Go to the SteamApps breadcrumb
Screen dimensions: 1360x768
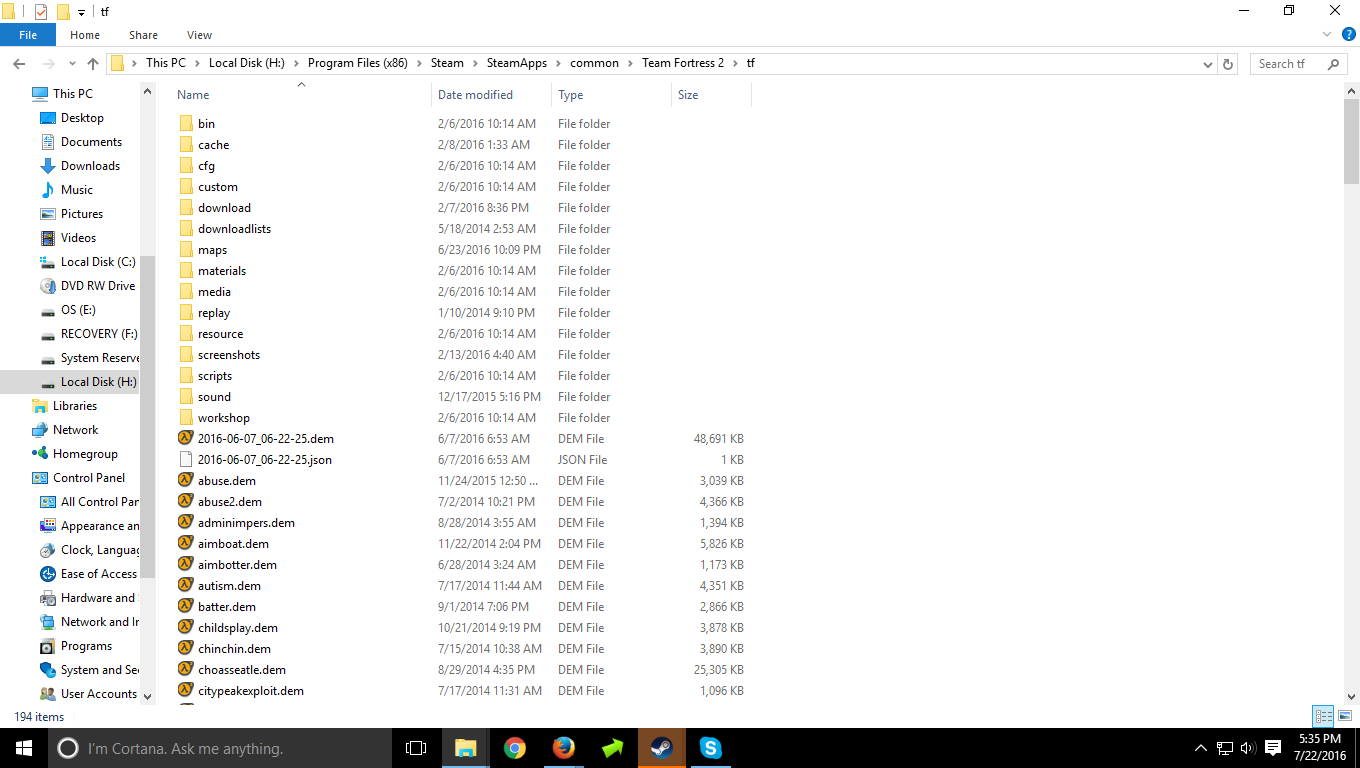pyautogui.click(x=517, y=63)
